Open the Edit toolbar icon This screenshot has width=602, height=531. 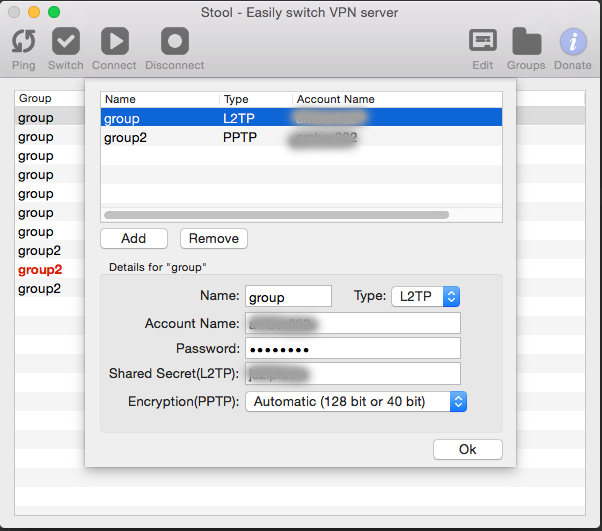coord(483,40)
